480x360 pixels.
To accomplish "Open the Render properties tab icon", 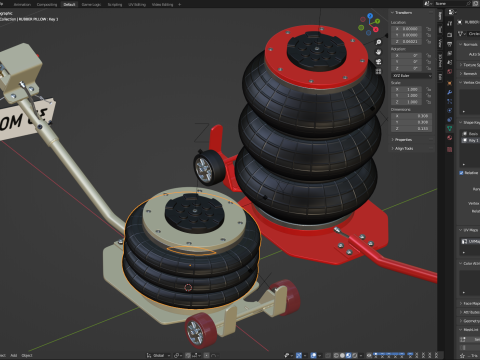I will coord(450,35).
